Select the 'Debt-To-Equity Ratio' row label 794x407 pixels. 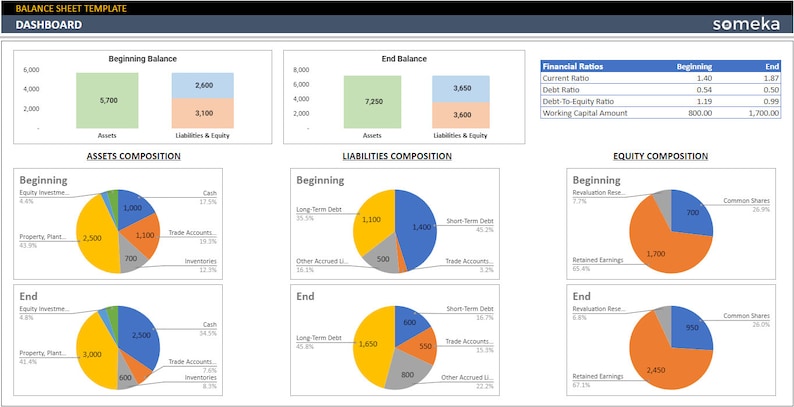pos(577,101)
